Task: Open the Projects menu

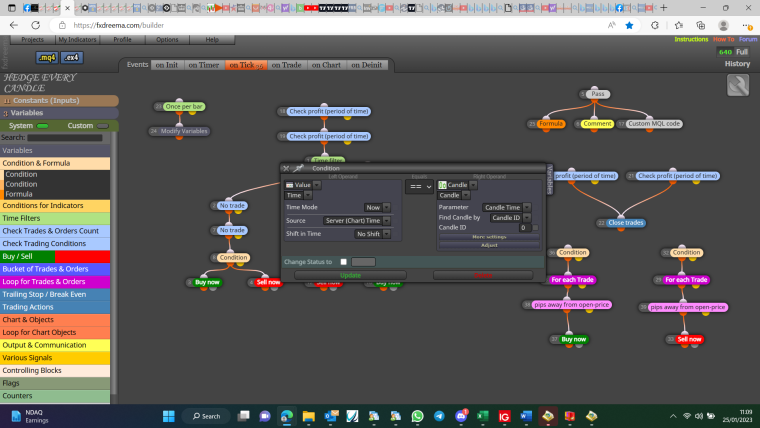Action: [x=32, y=39]
